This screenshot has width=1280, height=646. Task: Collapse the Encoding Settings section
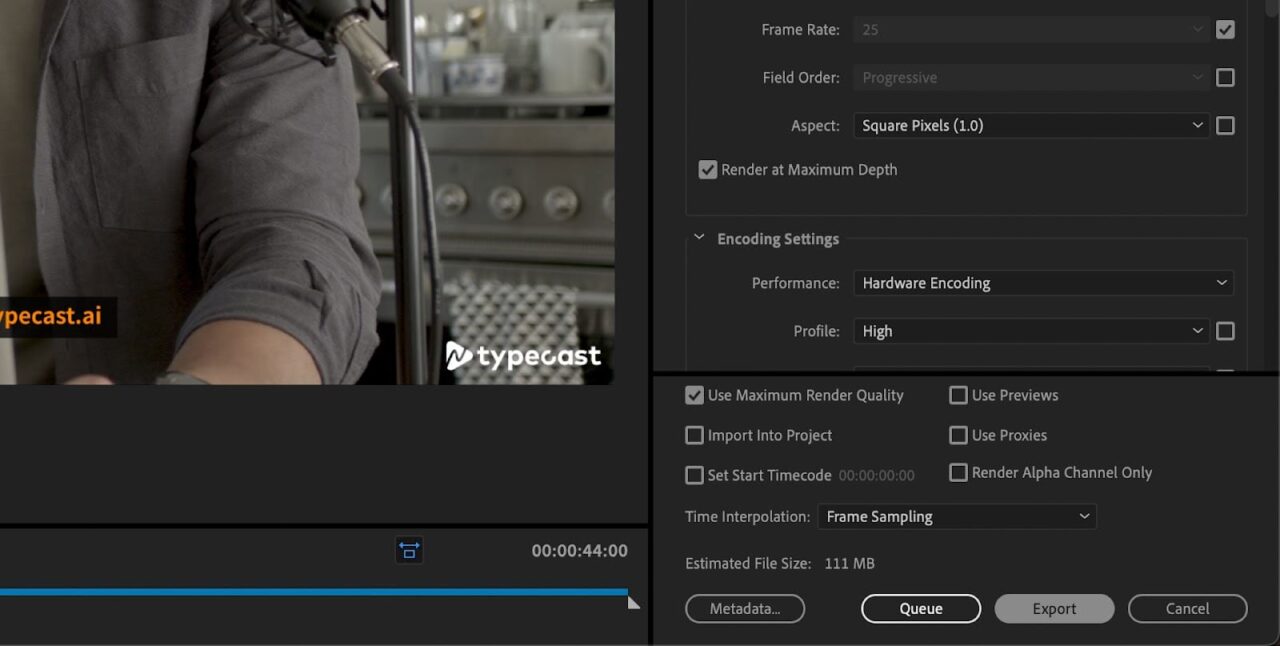[x=698, y=237]
